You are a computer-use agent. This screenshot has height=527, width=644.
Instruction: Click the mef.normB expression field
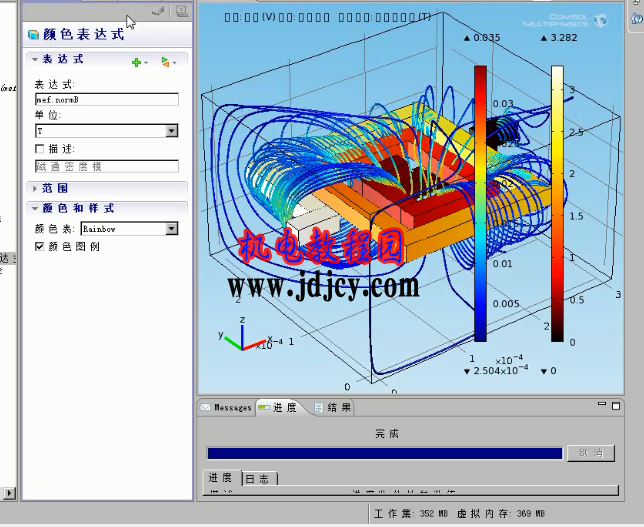point(107,99)
